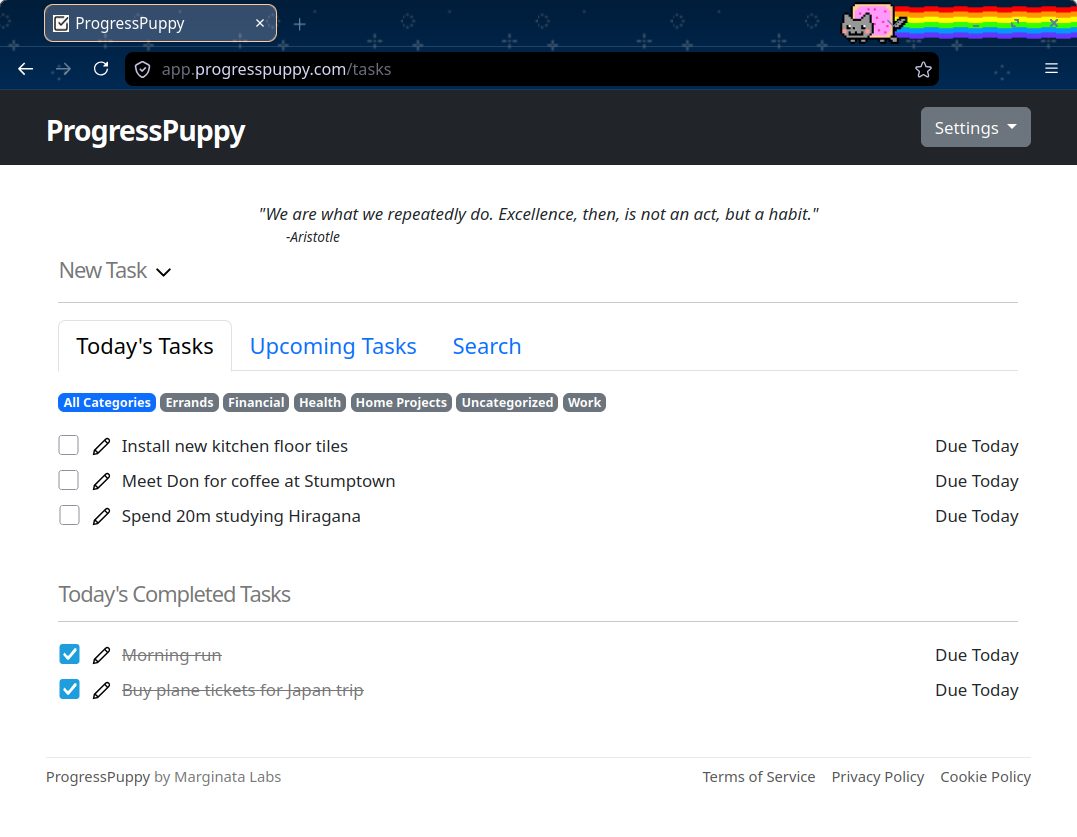Switch to the Upcoming Tasks tab
The height and width of the screenshot is (837, 1077).
click(333, 346)
